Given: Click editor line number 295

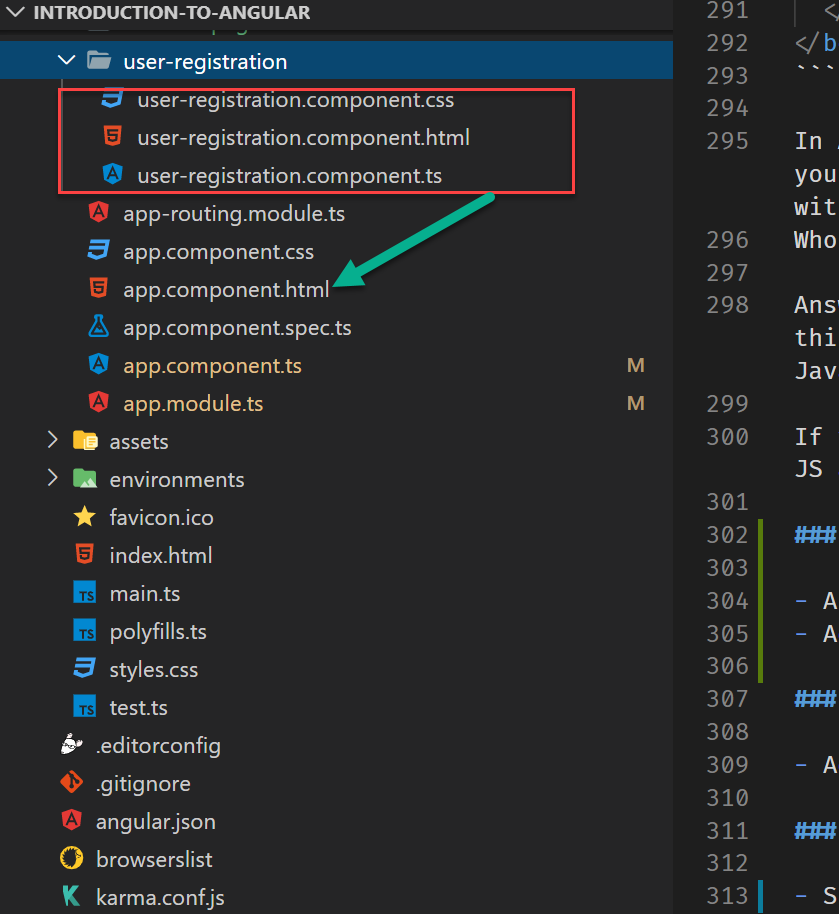Looking at the screenshot, I should [x=727, y=140].
